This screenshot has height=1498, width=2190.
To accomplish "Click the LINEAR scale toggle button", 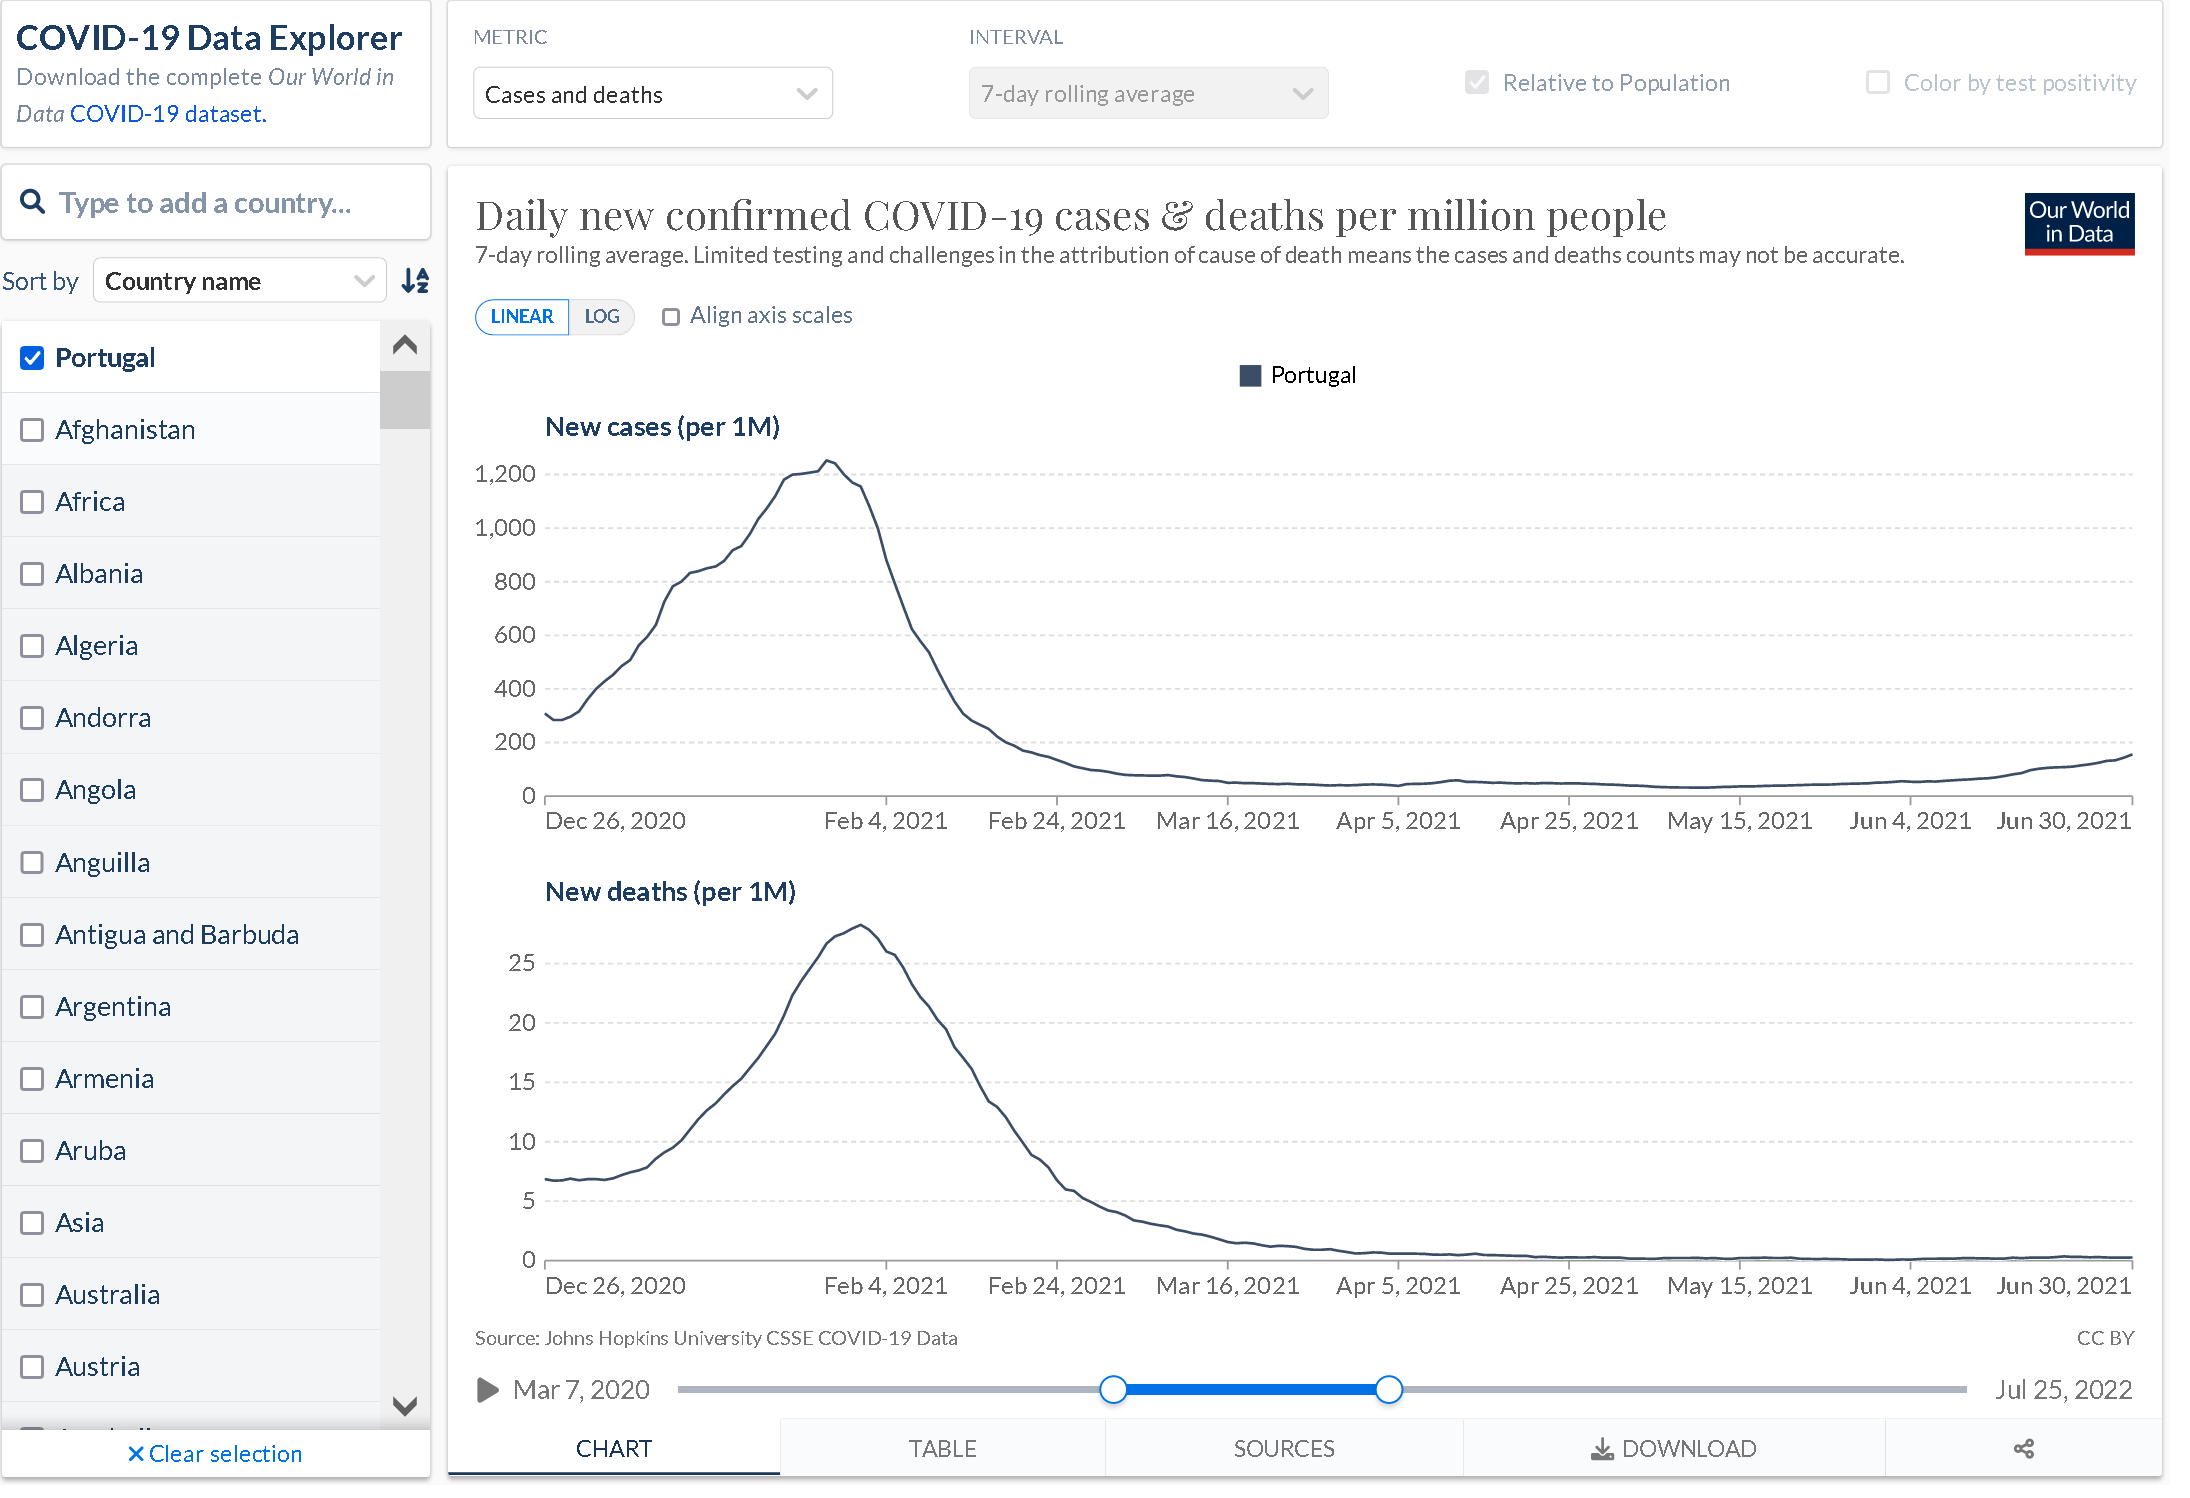I will tap(519, 315).
